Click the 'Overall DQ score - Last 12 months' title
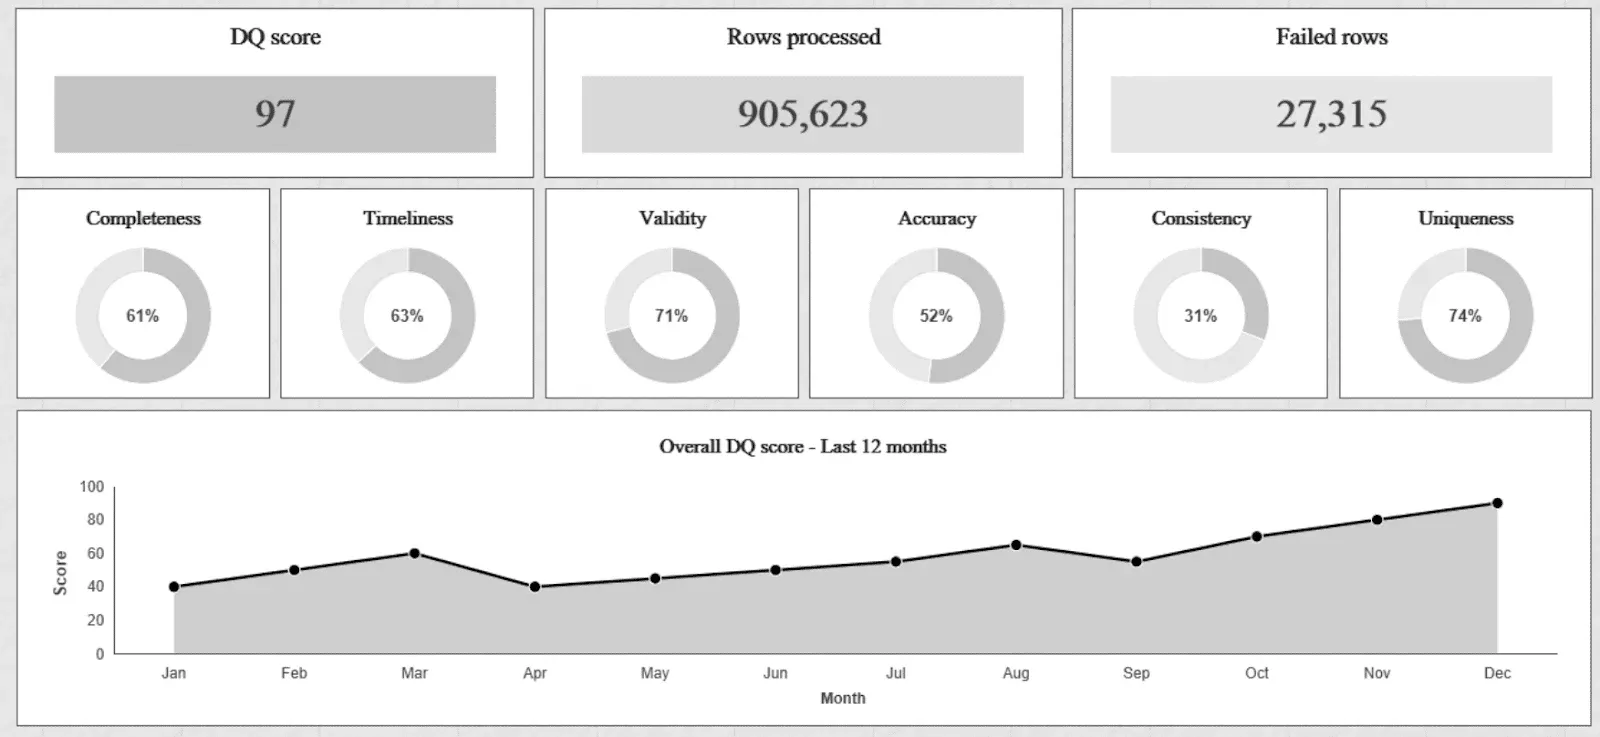Image resolution: width=1600 pixels, height=737 pixels. coord(802,447)
